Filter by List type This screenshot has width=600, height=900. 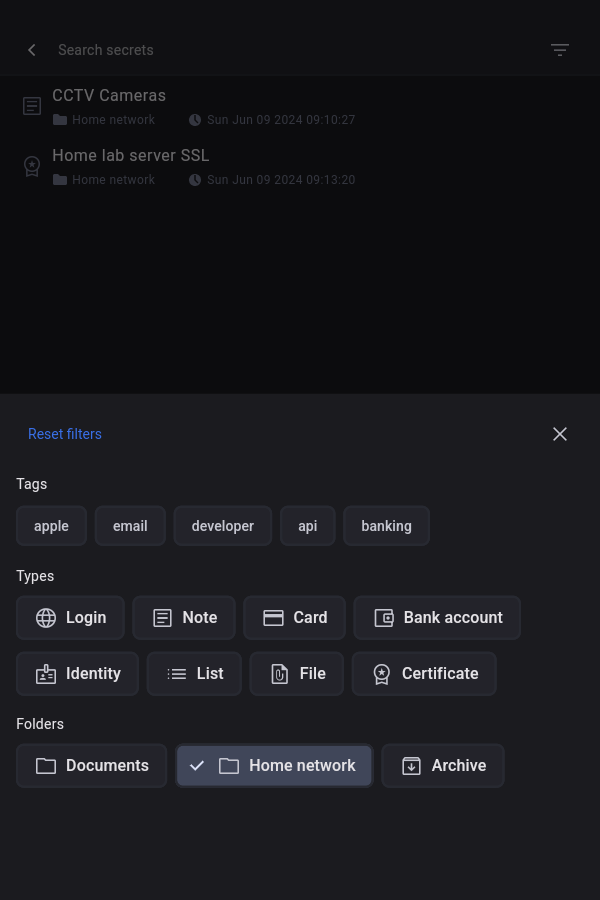click(x=194, y=674)
